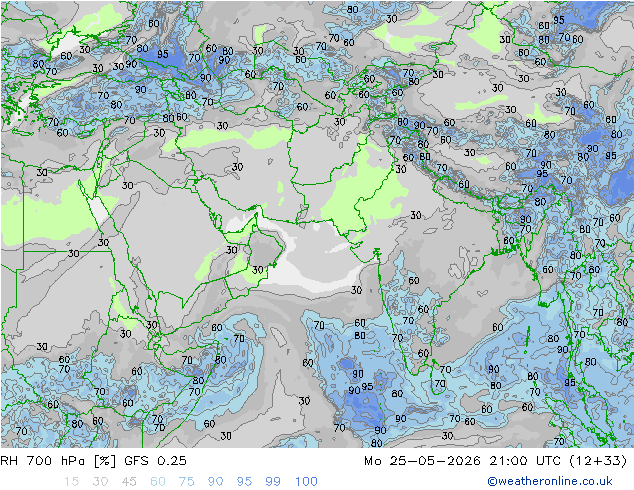The width and height of the screenshot is (634, 490).
Task: Click the weatheronline.co.uk copyright link
Action: click(x=549, y=481)
